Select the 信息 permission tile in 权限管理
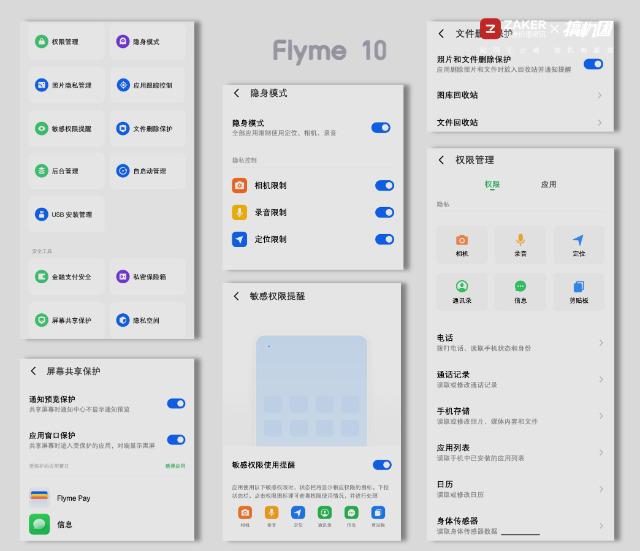 pyautogui.click(x=520, y=292)
